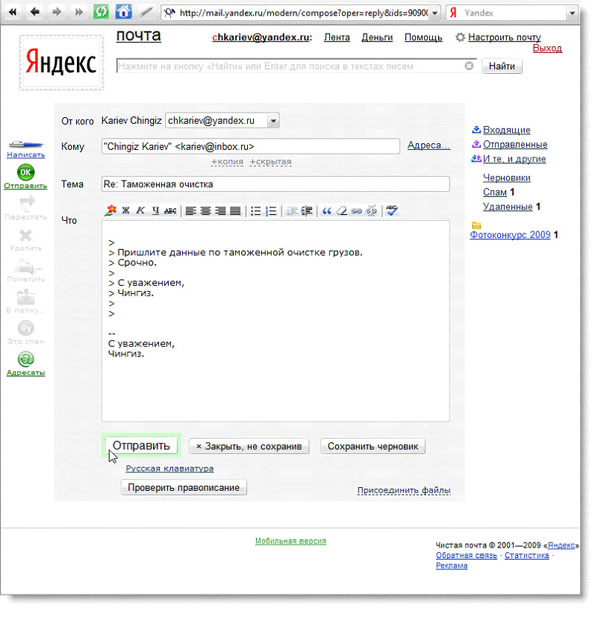The width and height of the screenshot is (592, 620).
Task: Insert a bulleted list
Action: point(256,211)
